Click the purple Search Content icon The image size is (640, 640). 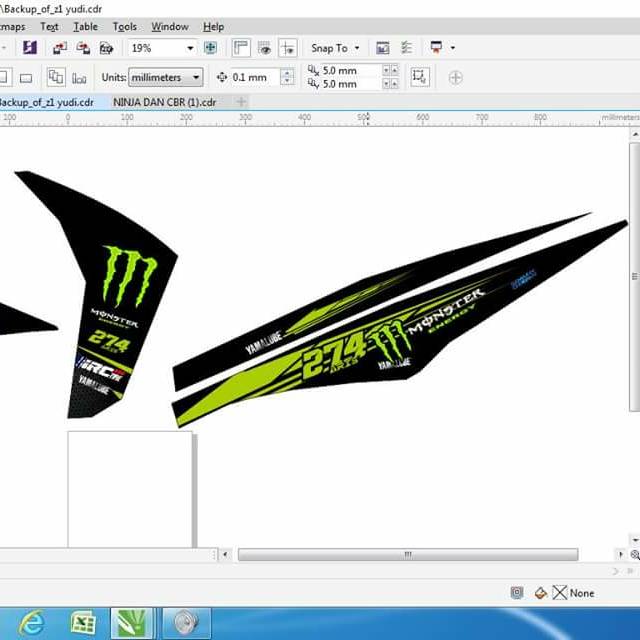click(x=29, y=48)
